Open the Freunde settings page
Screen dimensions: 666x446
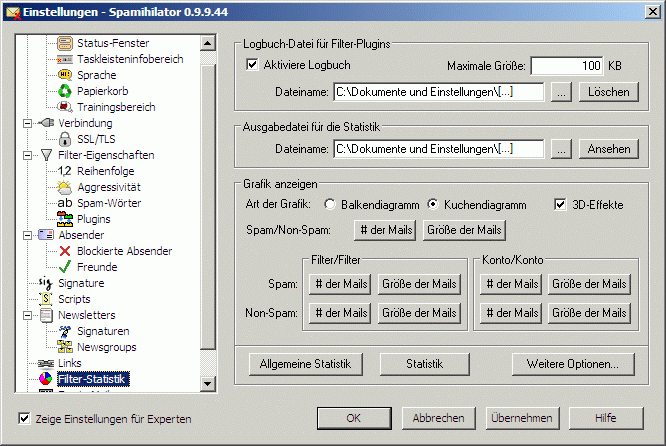pyautogui.click(x=97, y=267)
